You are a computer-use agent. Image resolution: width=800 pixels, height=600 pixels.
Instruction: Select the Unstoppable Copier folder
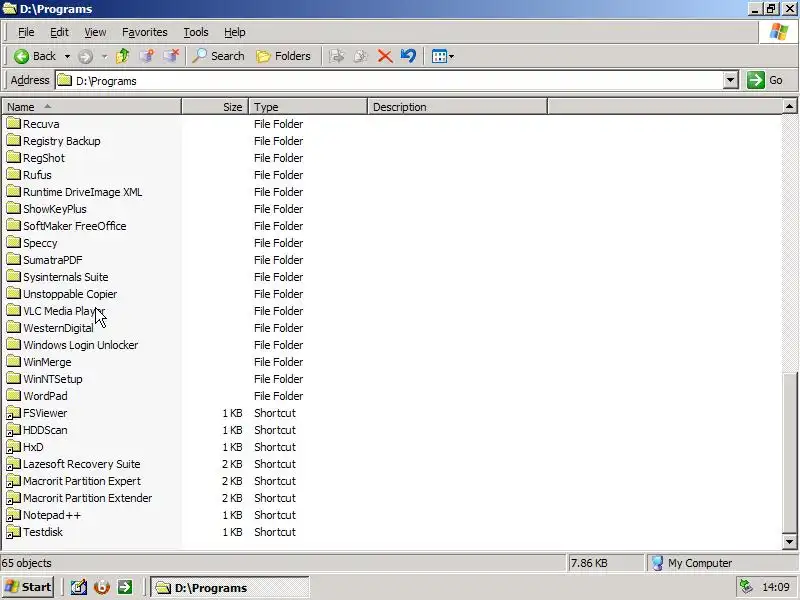tap(62, 294)
